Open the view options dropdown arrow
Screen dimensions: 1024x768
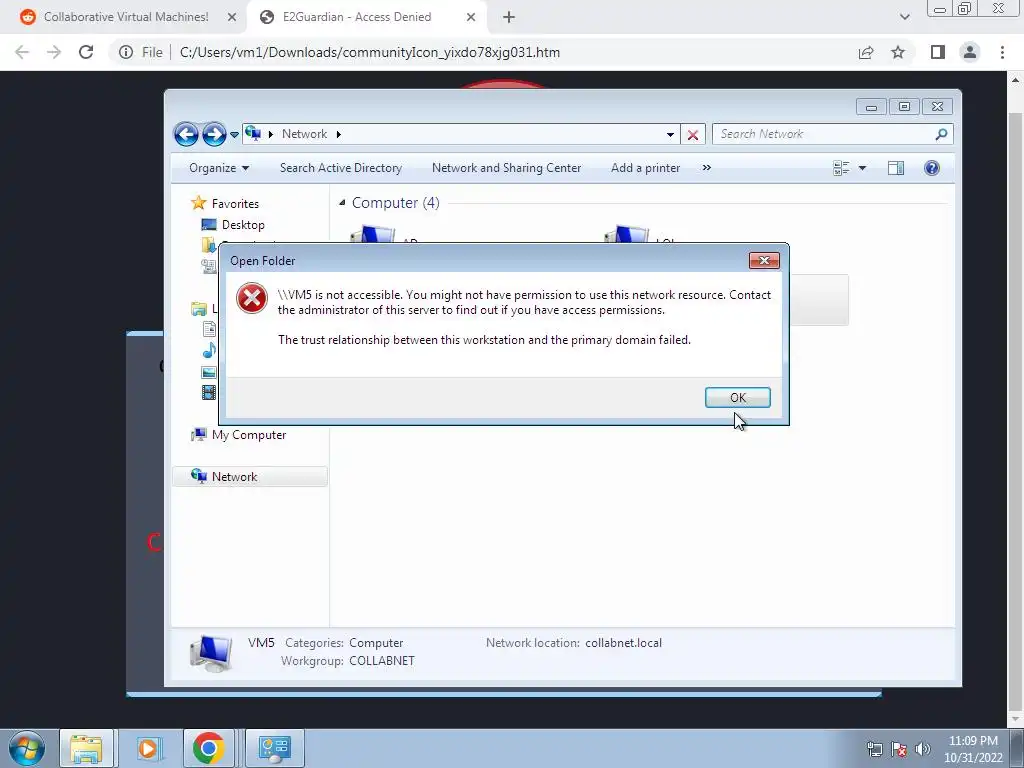point(862,168)
